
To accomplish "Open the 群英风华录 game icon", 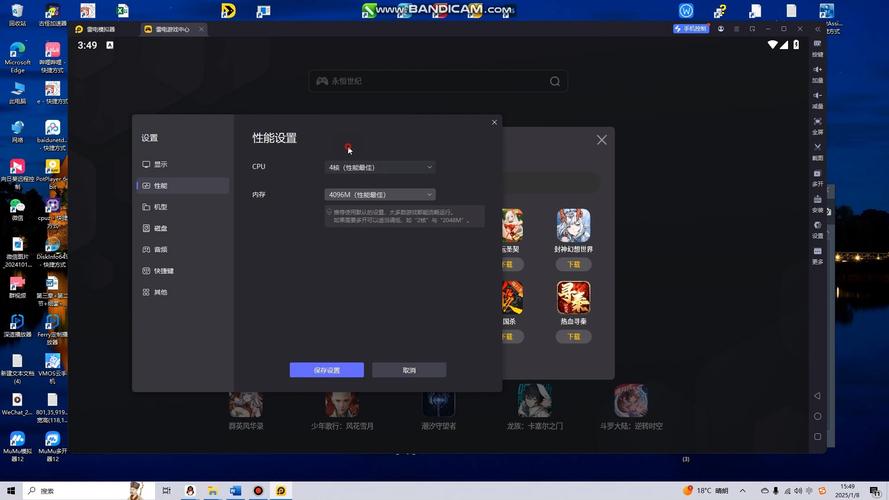I will point(245,403).
